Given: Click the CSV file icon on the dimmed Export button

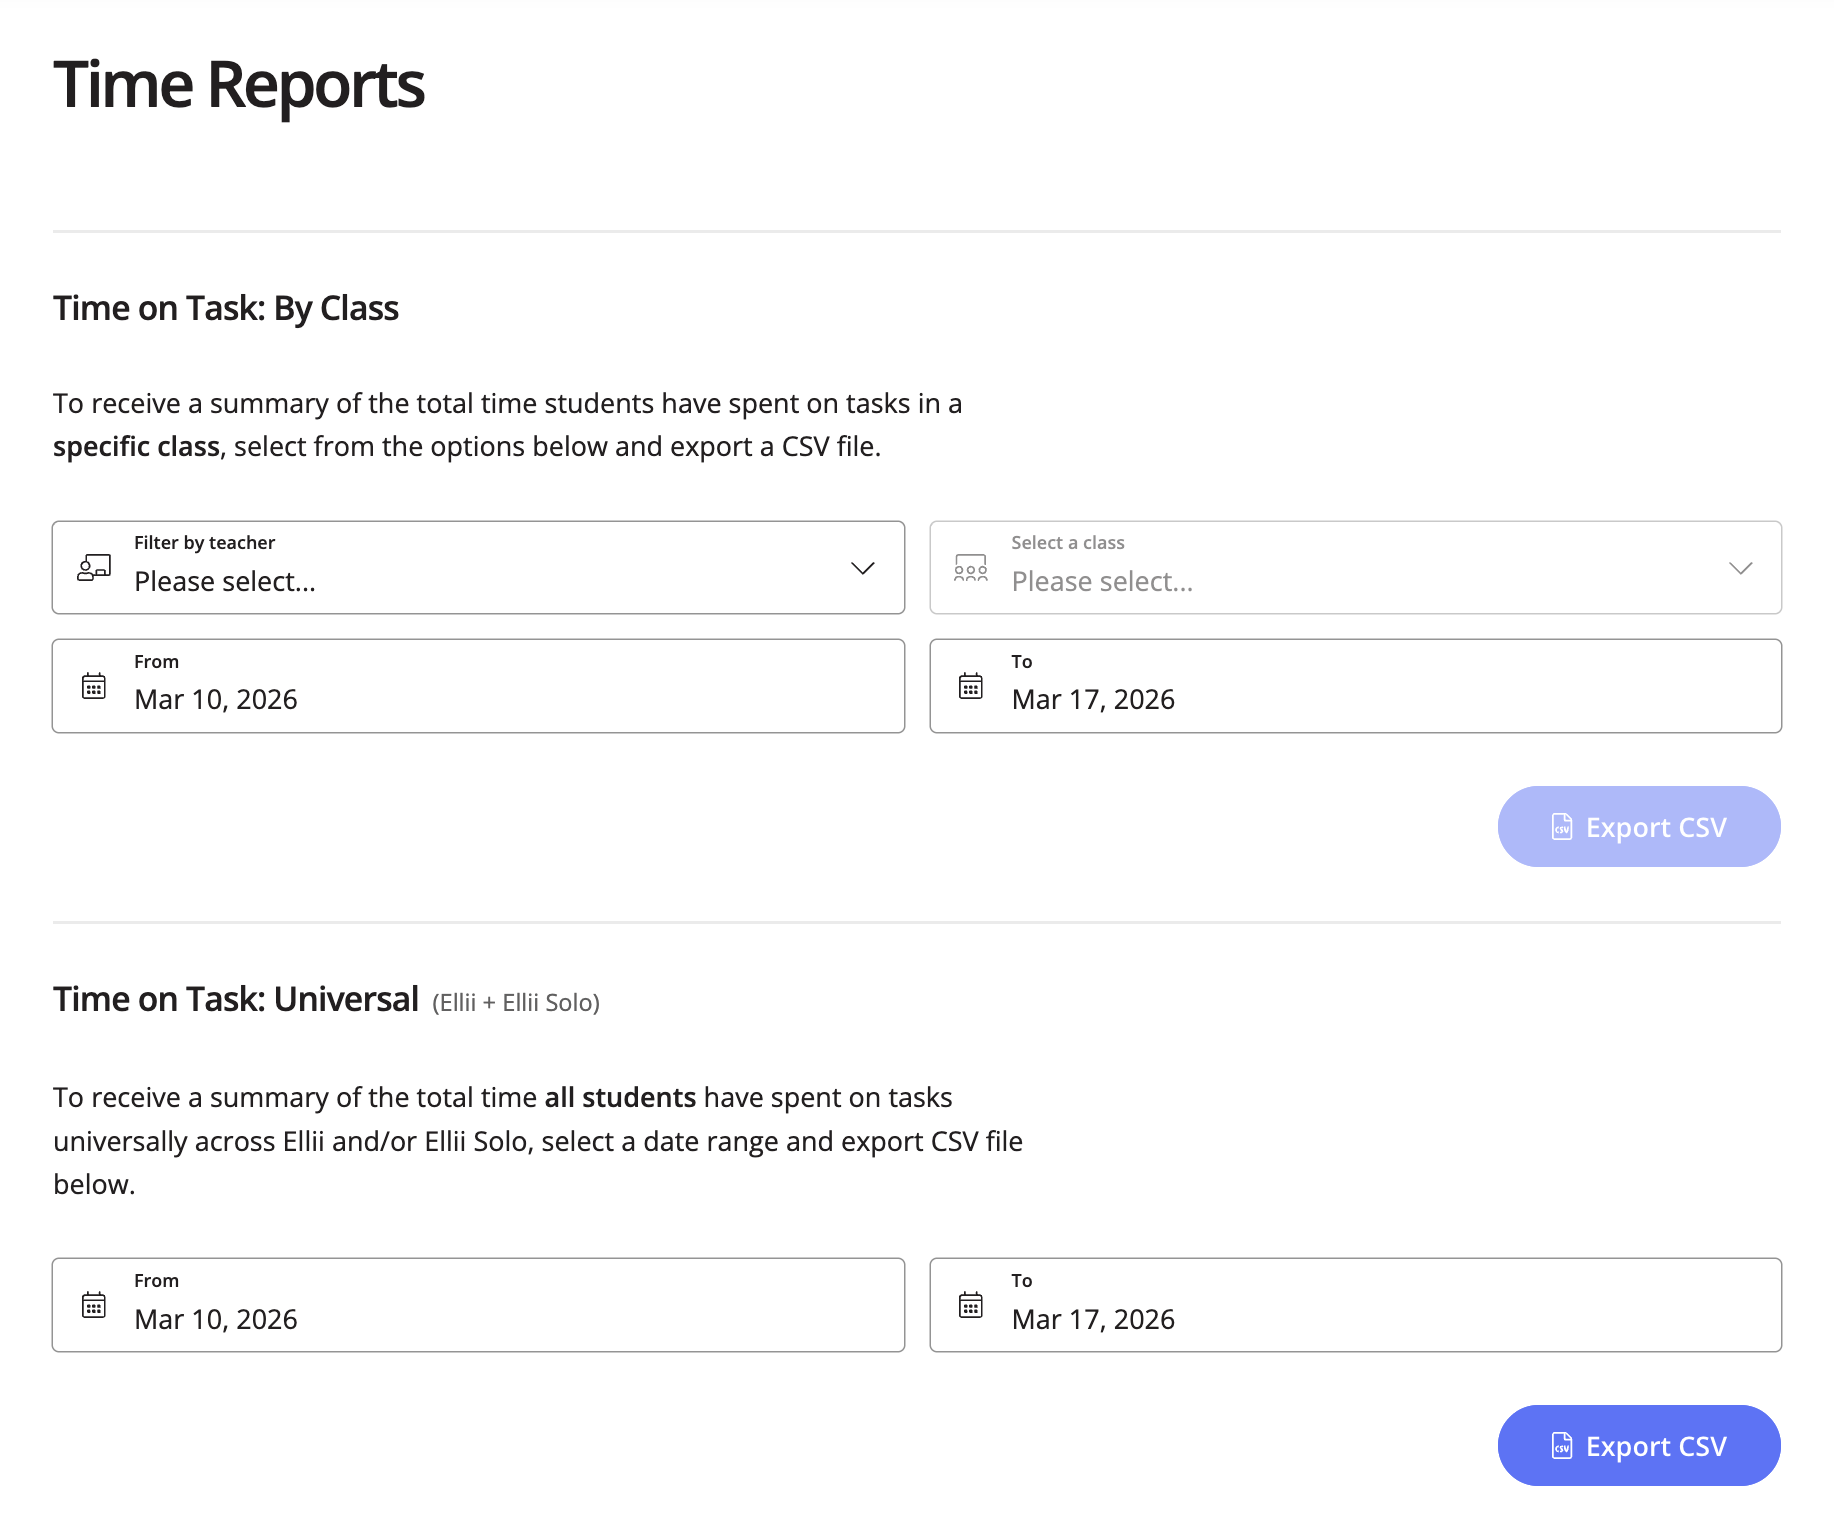Looking at the screenshot, I should click(1561, 827).
